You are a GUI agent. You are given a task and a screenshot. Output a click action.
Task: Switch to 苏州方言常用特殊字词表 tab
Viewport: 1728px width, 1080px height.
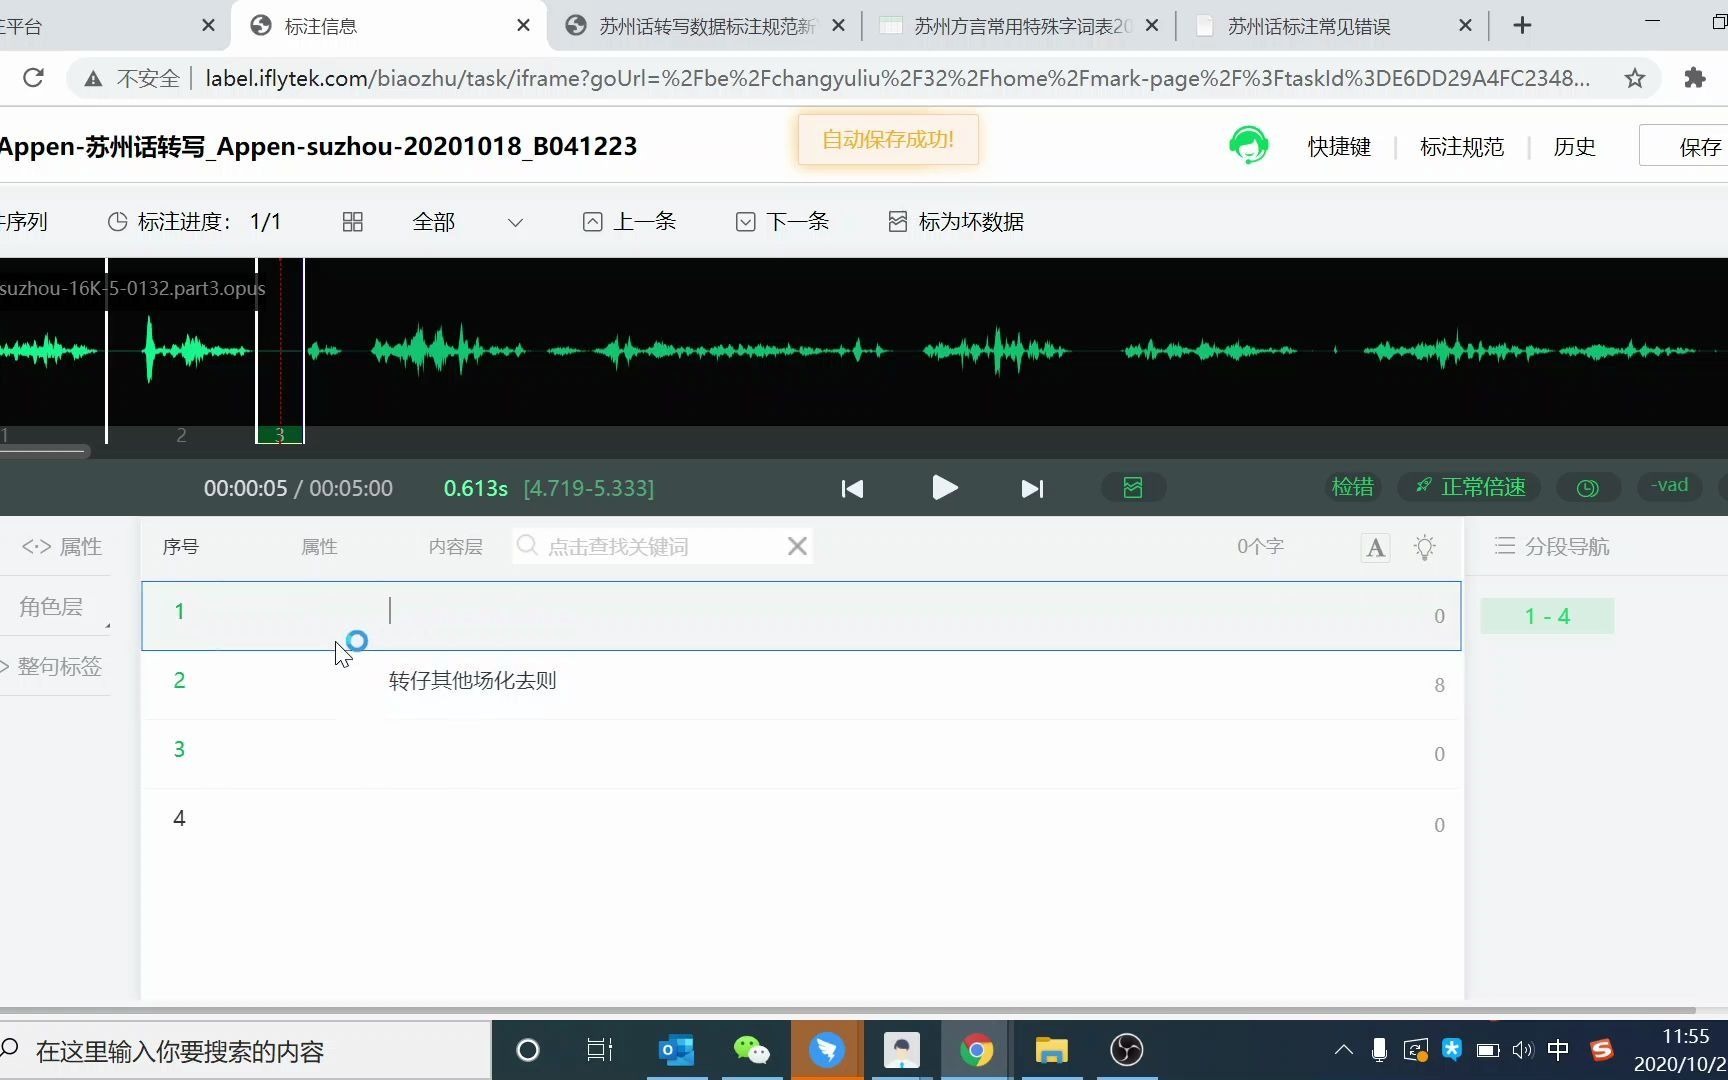point(1020,26)
